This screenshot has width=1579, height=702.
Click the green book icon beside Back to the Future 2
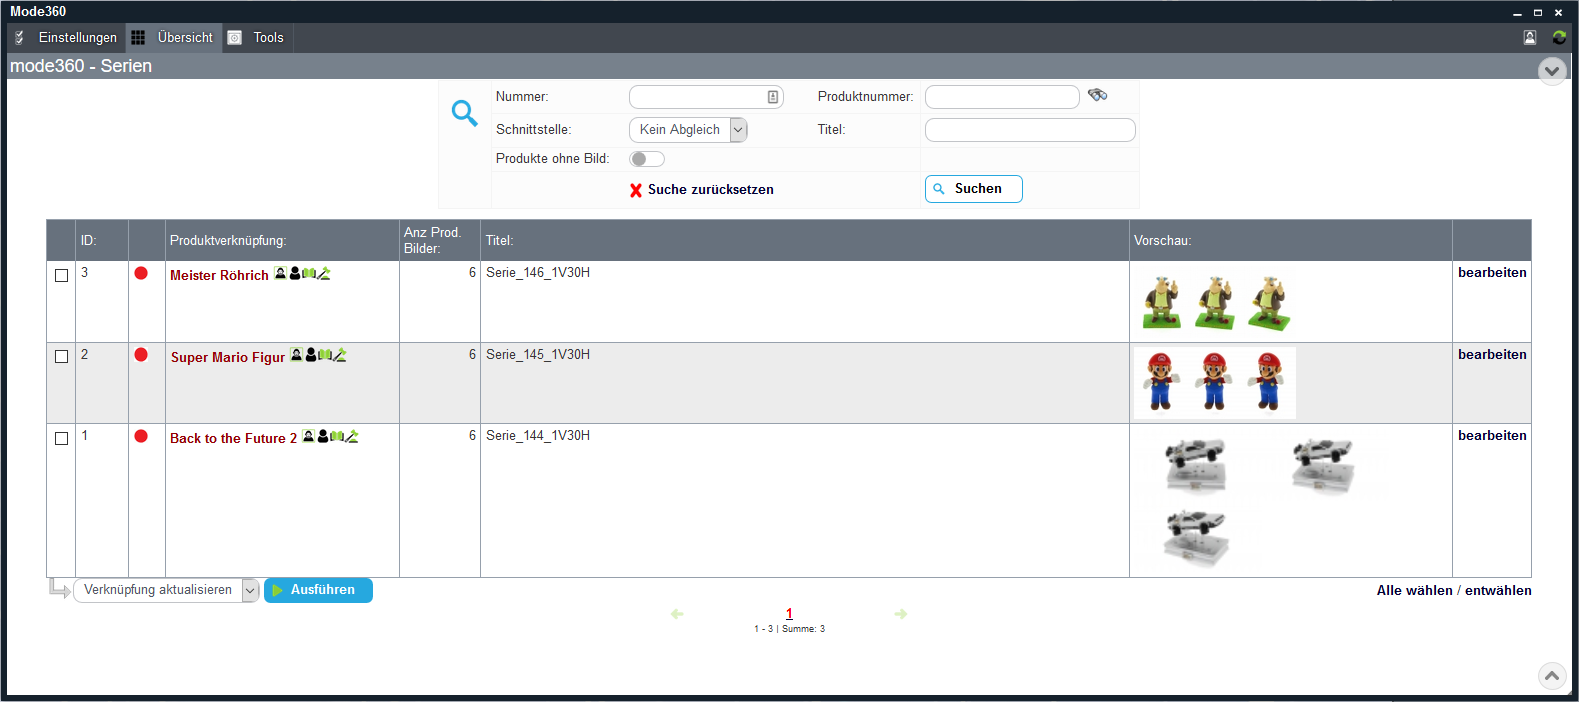[x=337, y=436]
